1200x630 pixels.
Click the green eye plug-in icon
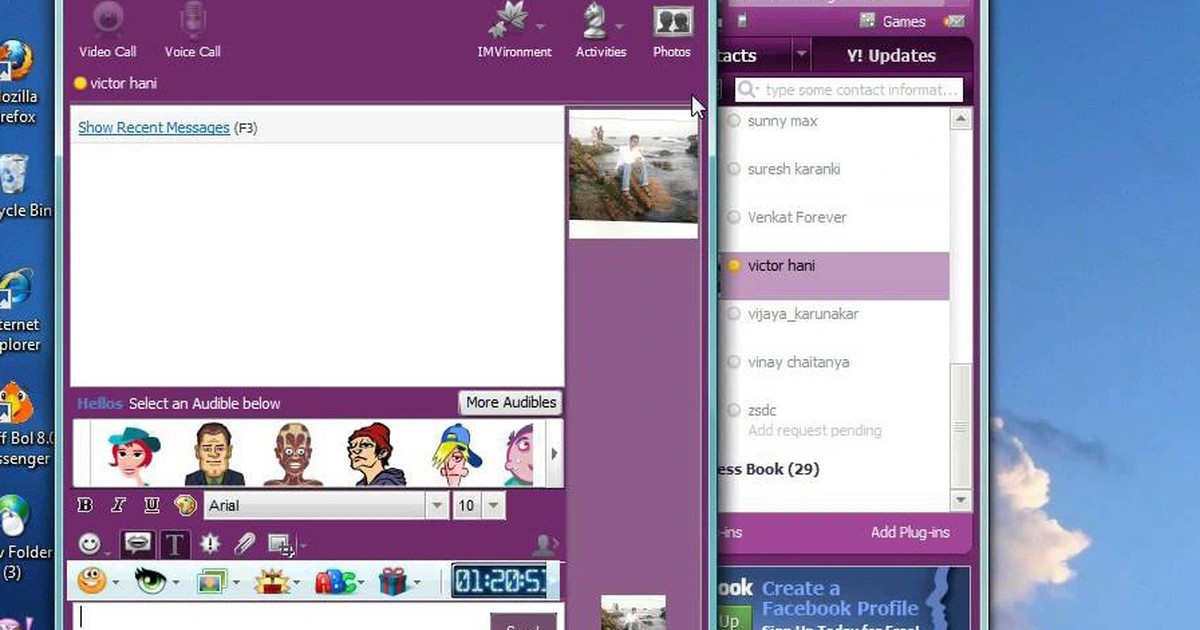151,581
